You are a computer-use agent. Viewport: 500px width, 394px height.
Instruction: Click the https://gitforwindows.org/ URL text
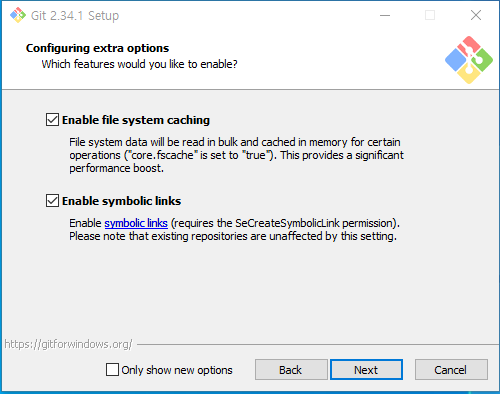click(68, 344)
